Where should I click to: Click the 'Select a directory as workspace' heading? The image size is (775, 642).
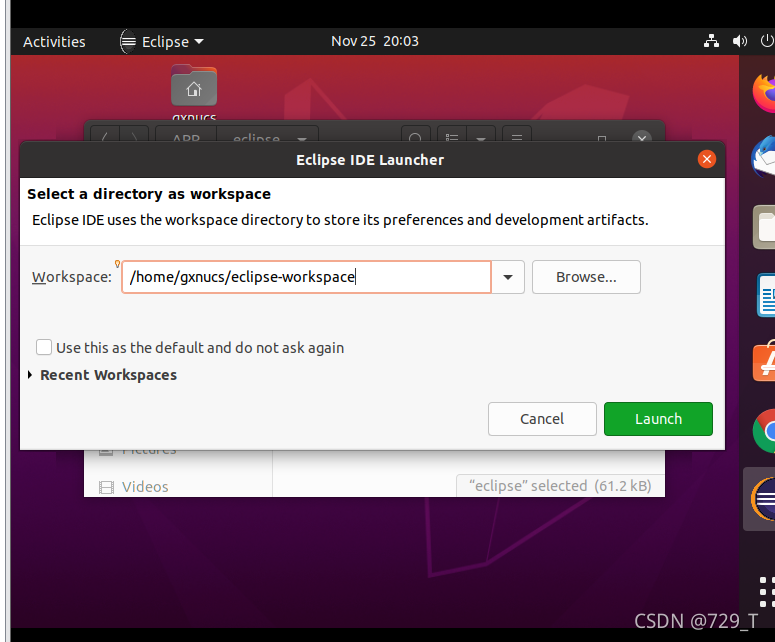[149, 194]
